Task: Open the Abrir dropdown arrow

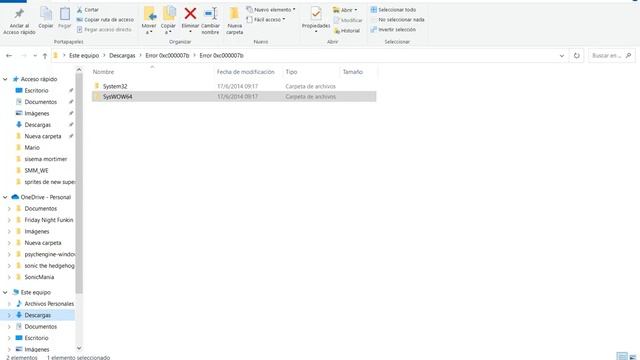Action: [x=356, y=10]
